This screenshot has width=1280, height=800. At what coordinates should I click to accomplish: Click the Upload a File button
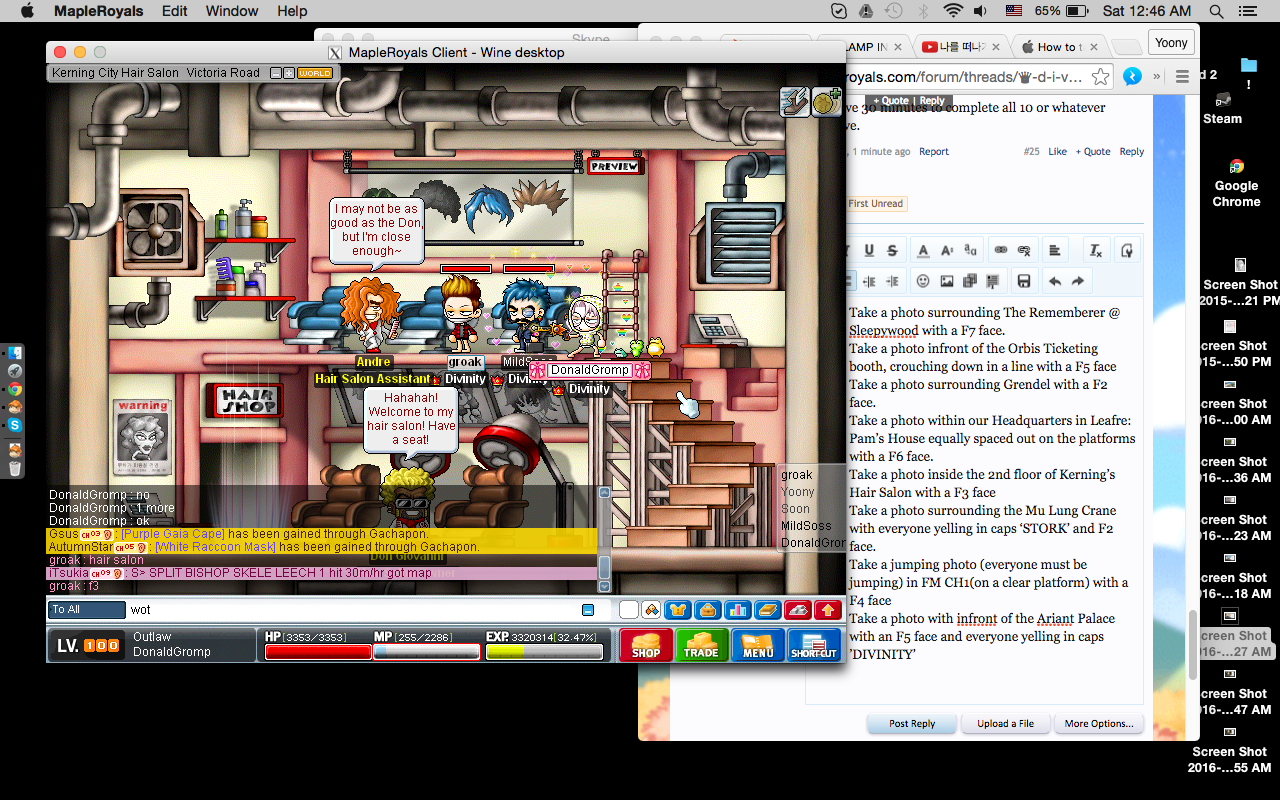click(1006, 723)
